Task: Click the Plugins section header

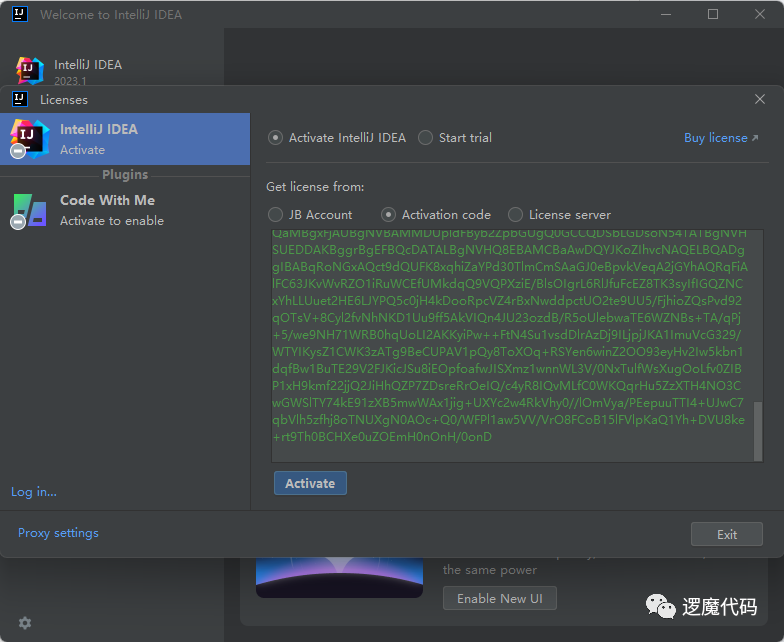Action: coord(125,174)
